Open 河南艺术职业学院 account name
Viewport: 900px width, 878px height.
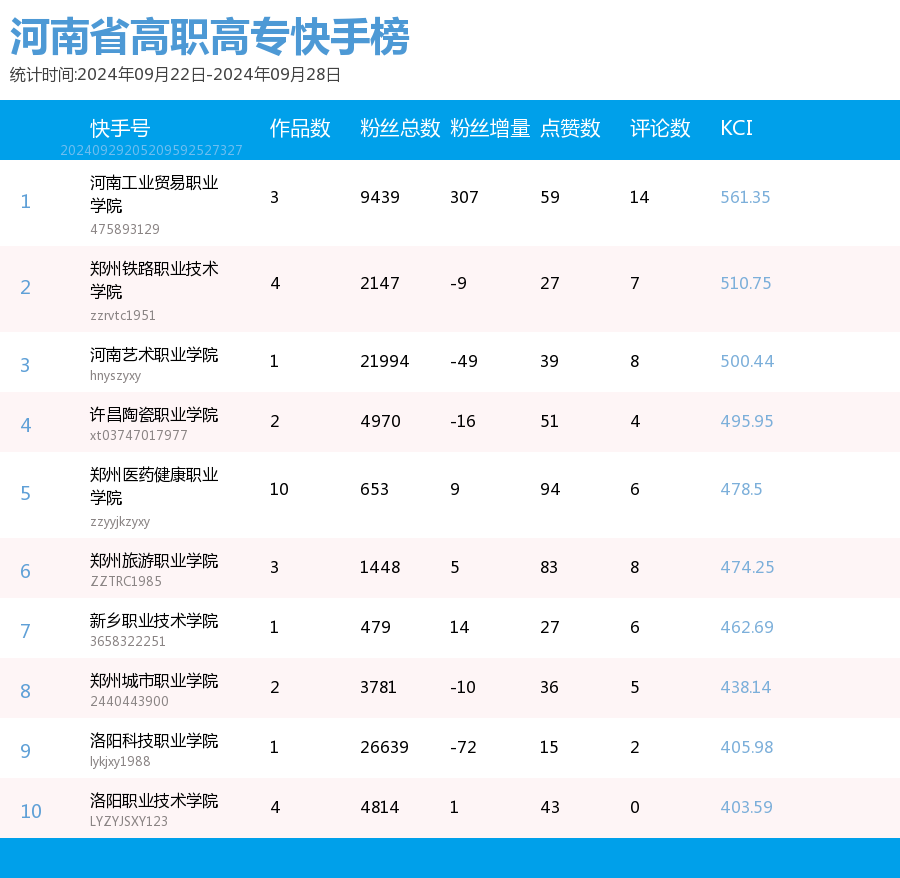coord(154,355)
